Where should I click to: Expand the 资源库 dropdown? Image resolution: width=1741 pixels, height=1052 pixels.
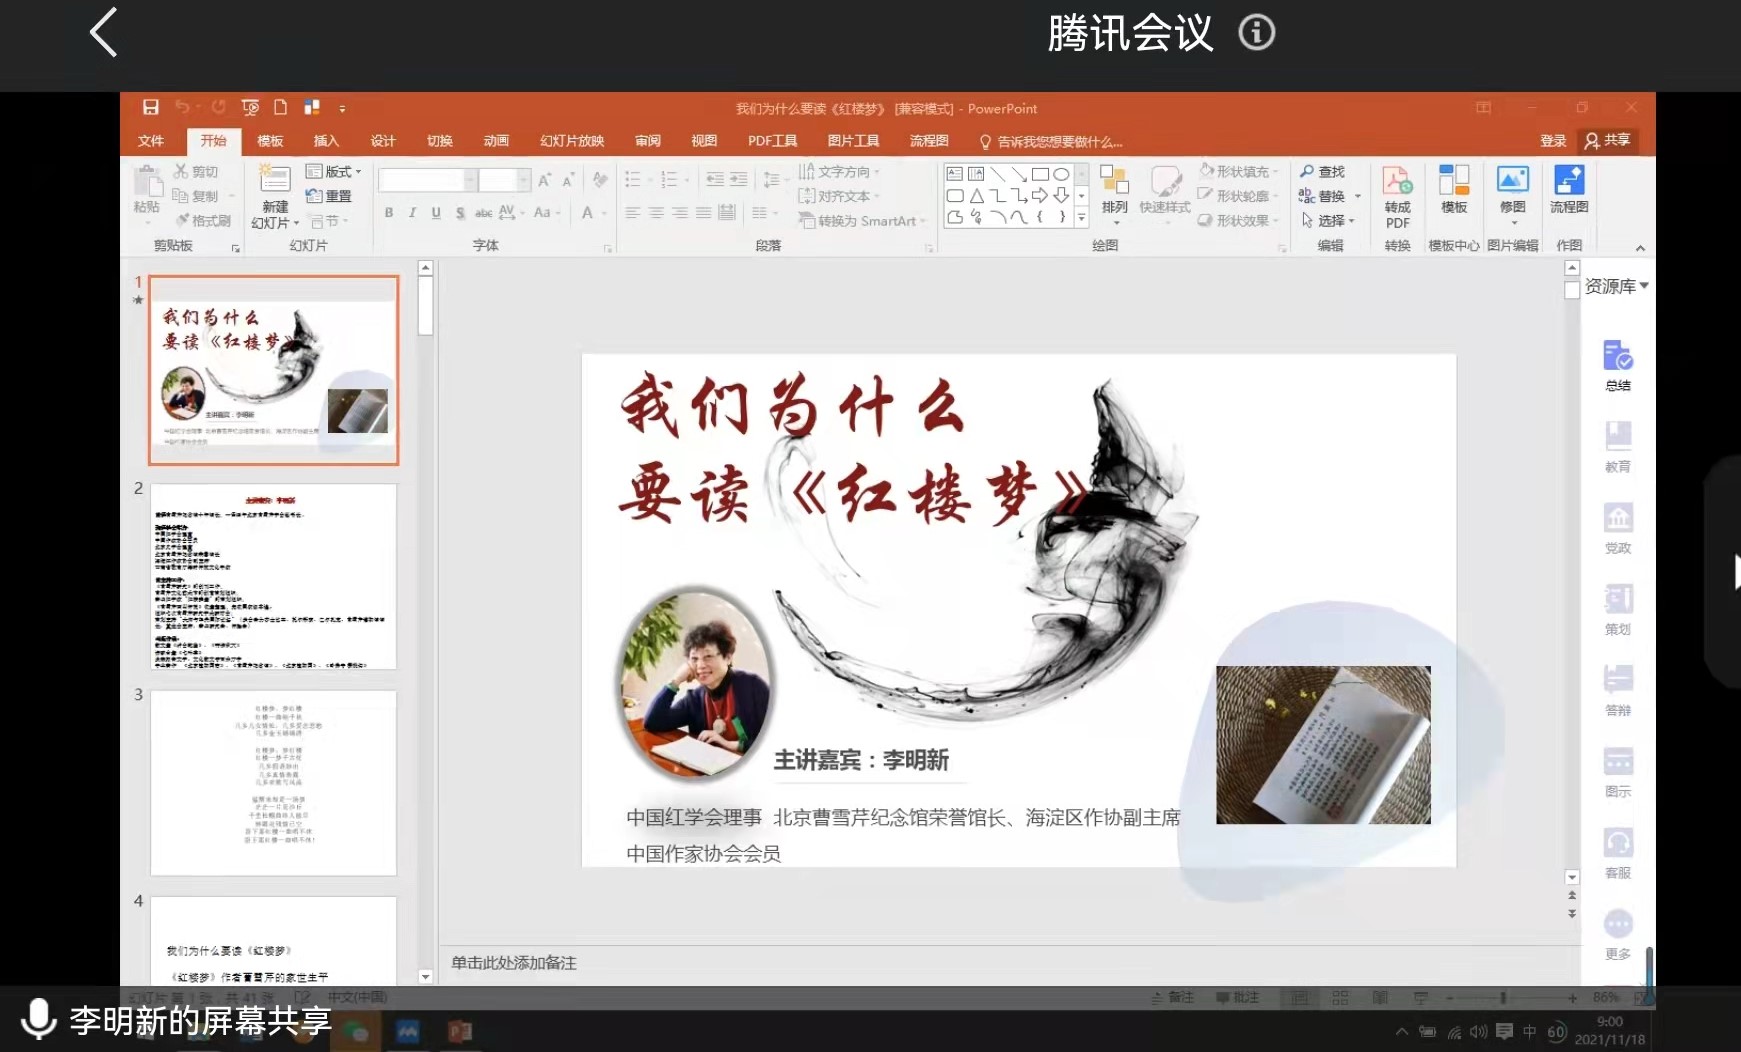click(x=1642, y=285)
